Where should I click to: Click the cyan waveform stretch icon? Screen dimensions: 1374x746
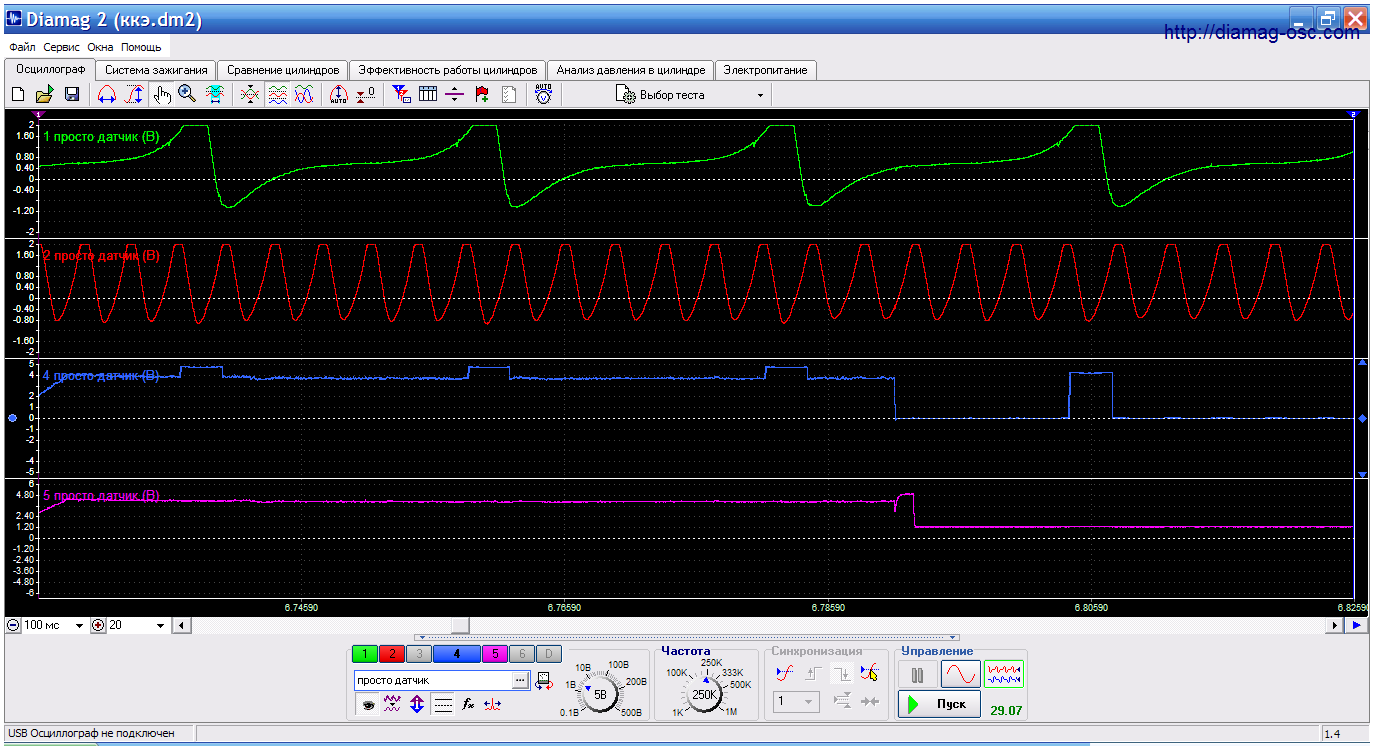(215, 95)
